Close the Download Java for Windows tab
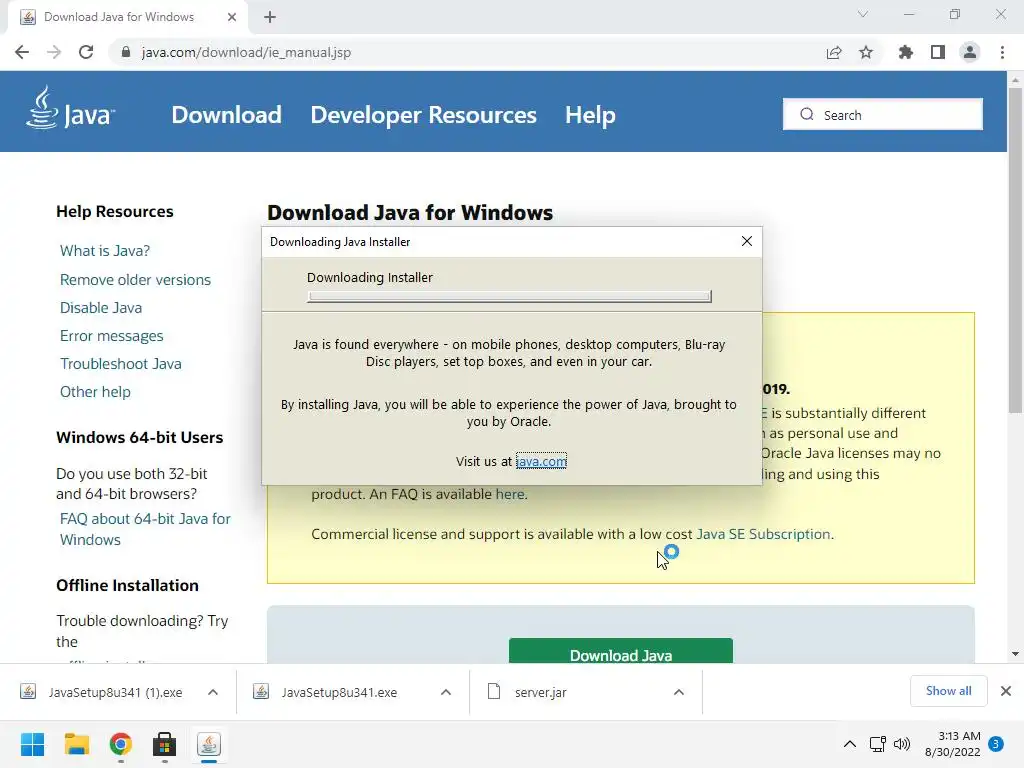1024x768 pixels. [x=232, y=17]
